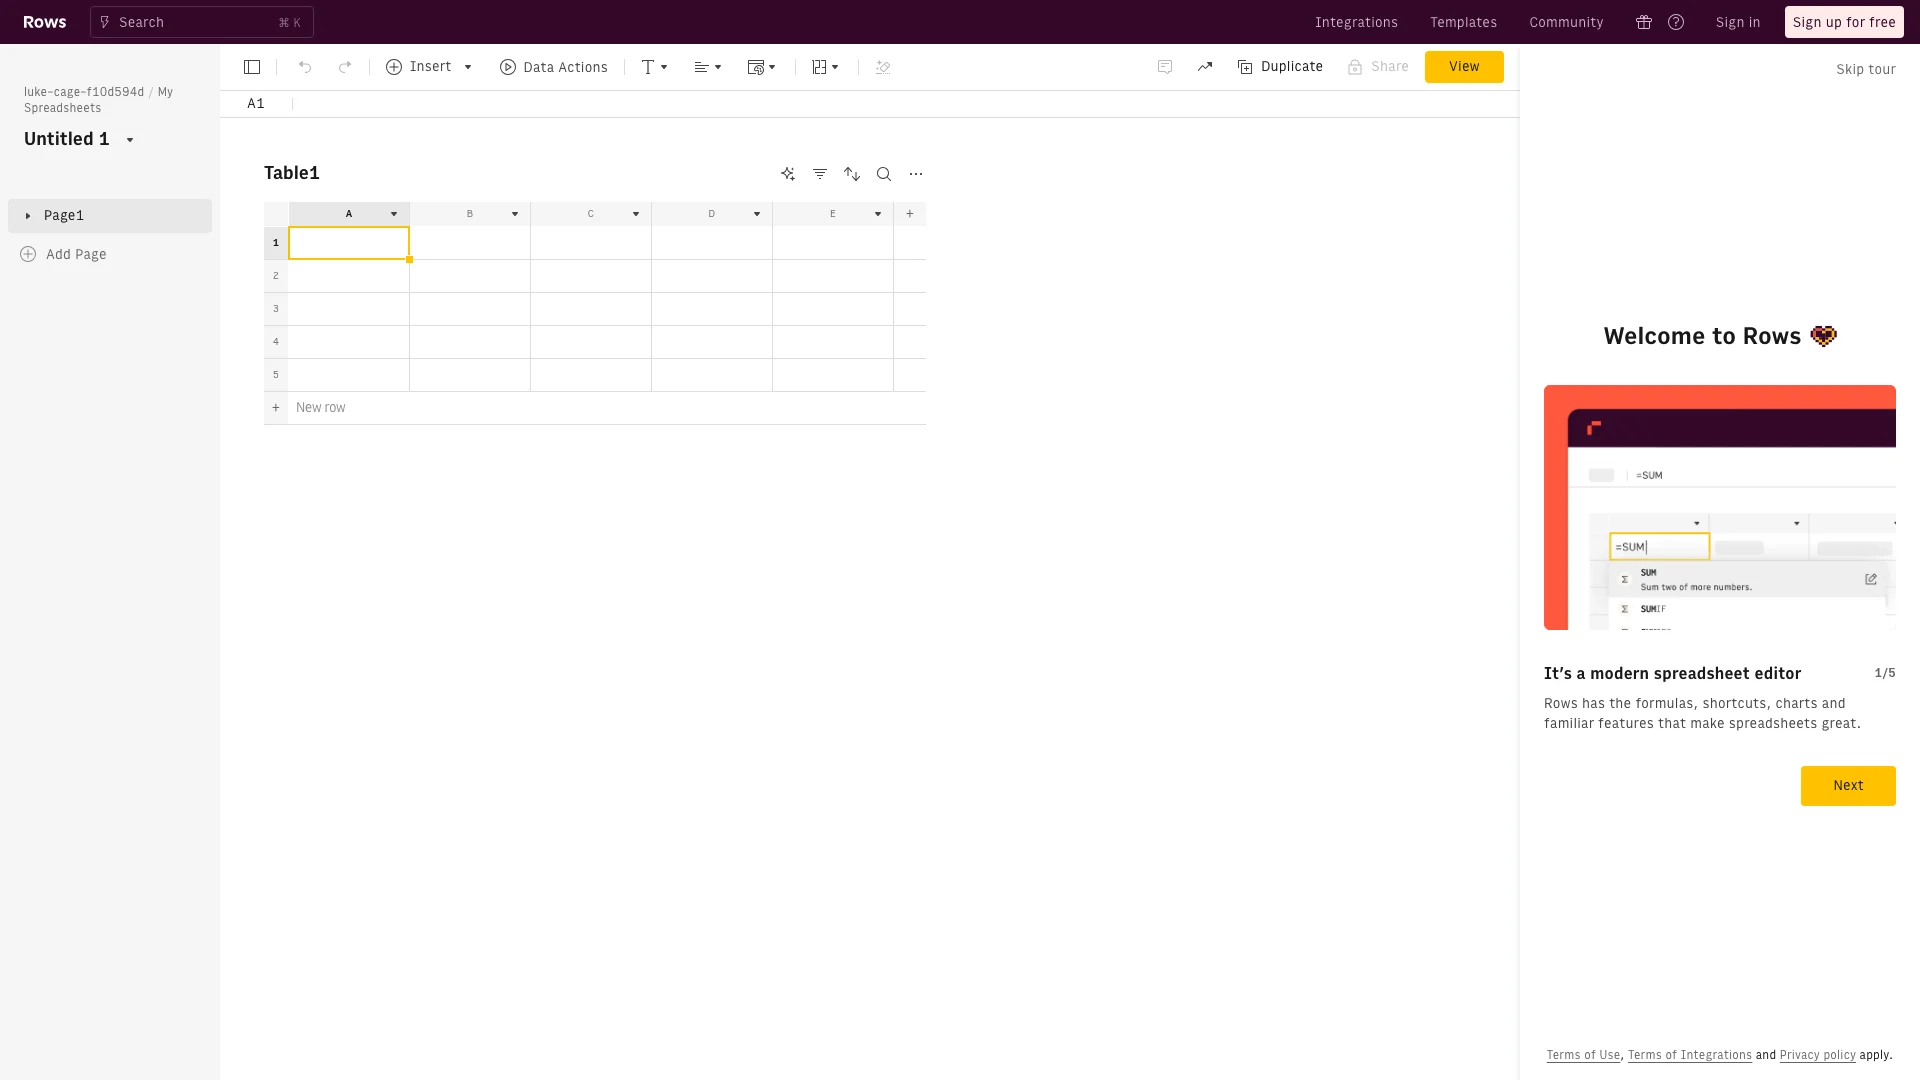Select column B header
1920x1080 pixels.
click(x=470, y=214)
